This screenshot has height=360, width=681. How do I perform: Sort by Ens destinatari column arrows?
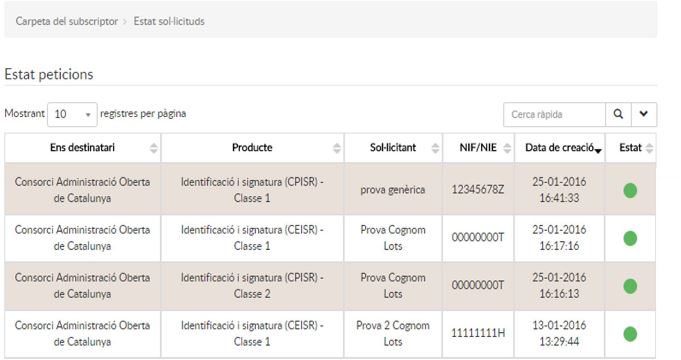tap(154, 148)
